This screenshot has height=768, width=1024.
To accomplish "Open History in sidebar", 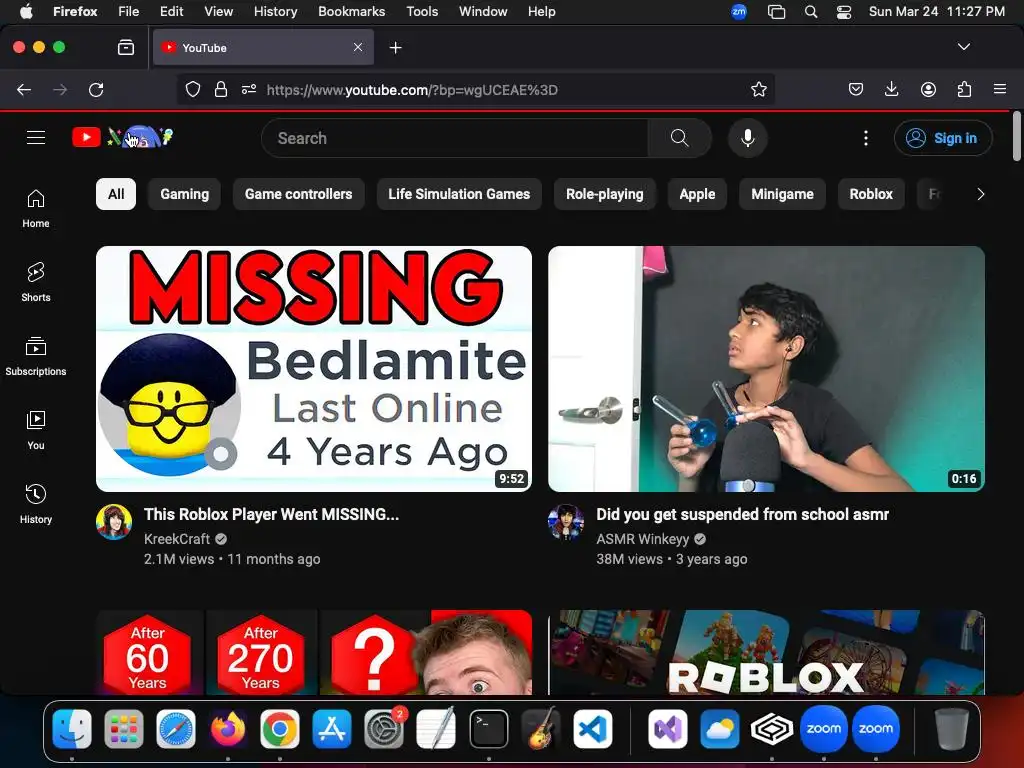I will [x=36, y=504].
